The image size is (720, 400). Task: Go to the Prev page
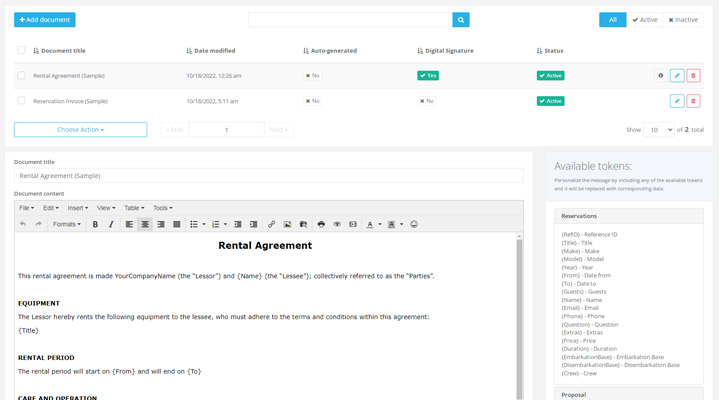click(174, 130)
